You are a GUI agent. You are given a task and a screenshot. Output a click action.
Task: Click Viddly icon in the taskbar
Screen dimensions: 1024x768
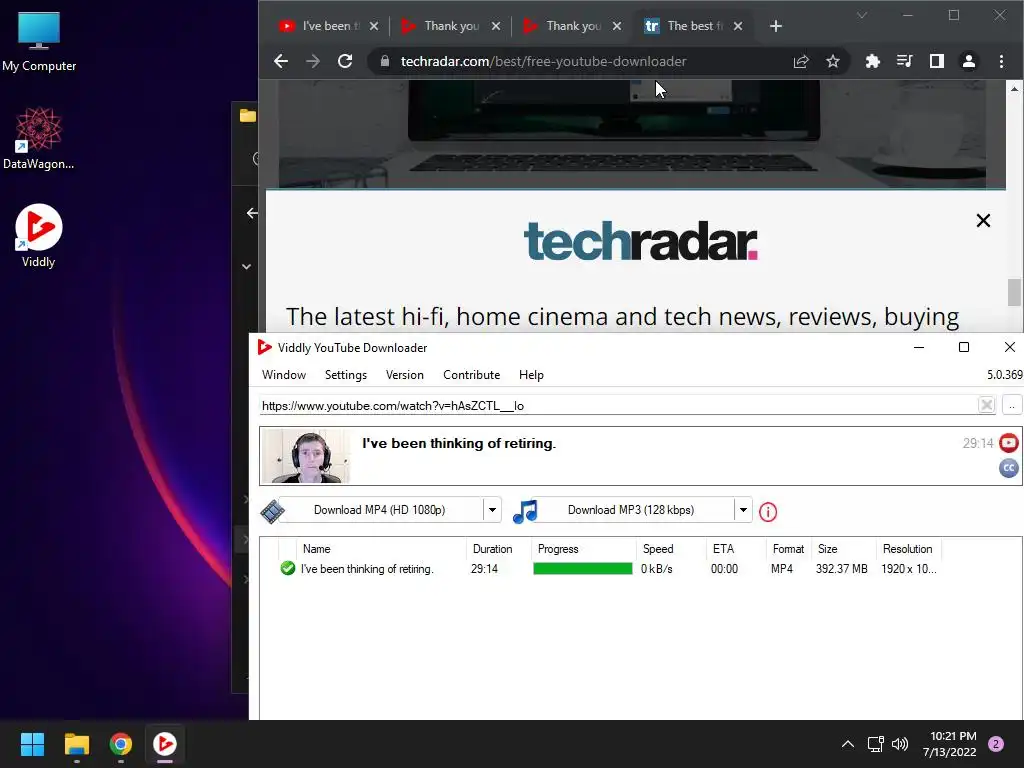point(165,744)
